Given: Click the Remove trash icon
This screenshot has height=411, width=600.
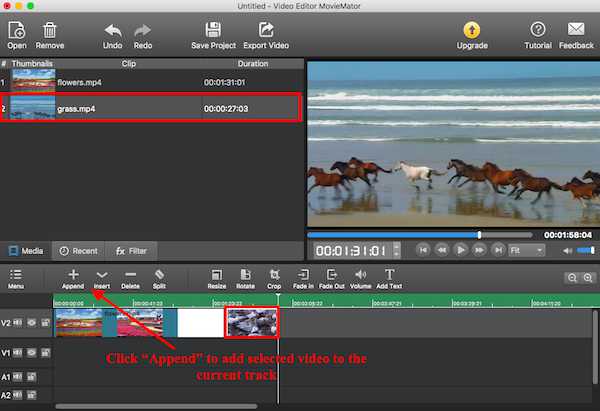Looking at the screenshot, I should (50, 35).
